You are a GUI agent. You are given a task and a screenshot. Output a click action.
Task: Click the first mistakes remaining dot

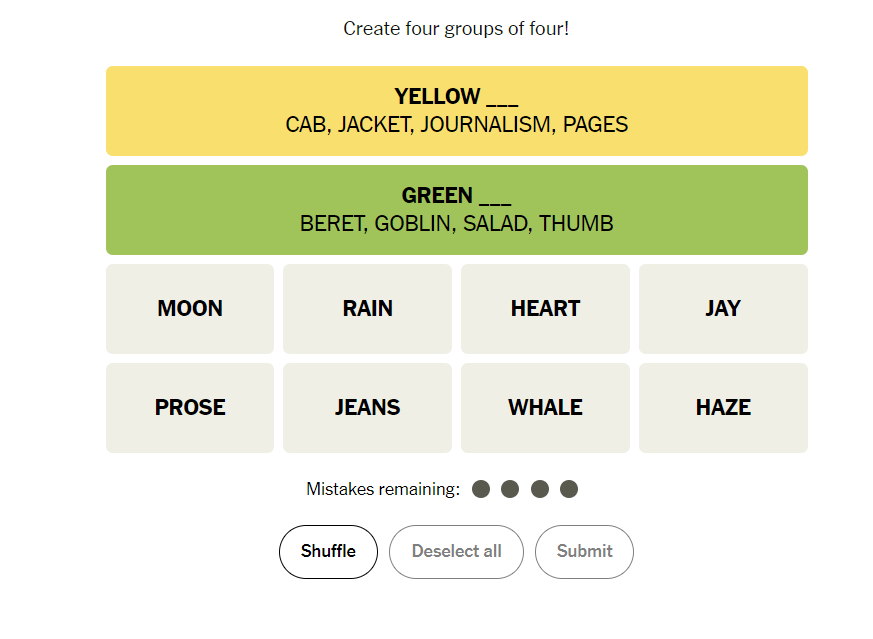(481, 489)
